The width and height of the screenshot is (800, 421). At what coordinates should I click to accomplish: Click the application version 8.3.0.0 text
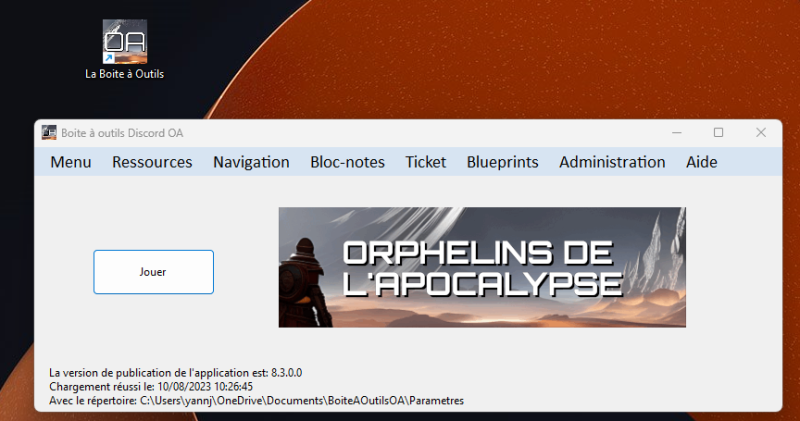176,373
